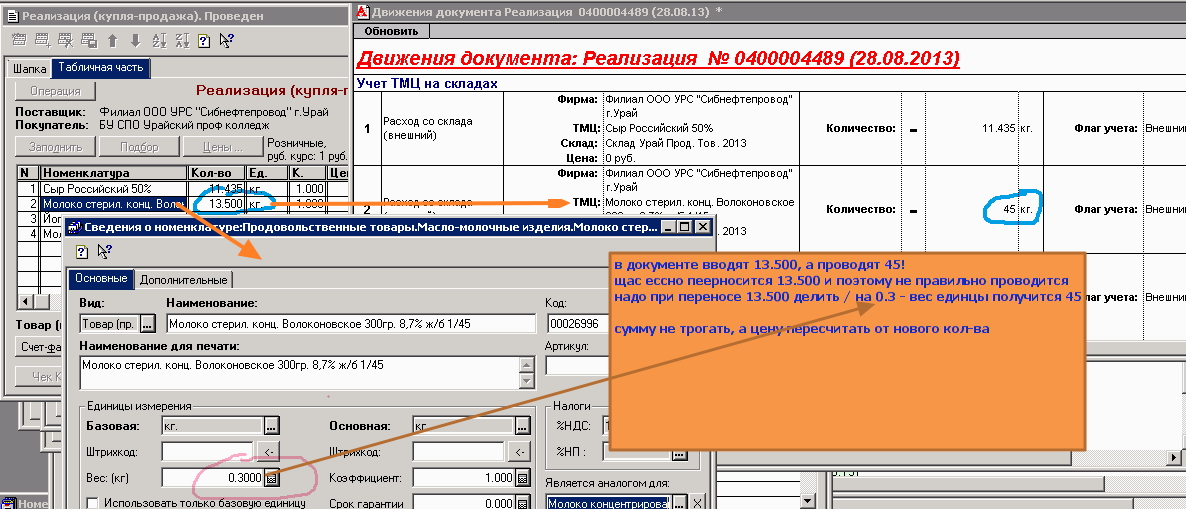This screenshot has height=509, width=1186.
Task: Open calculator button next to Вес field
Action: pyautogui.click(x=271, y=479)
